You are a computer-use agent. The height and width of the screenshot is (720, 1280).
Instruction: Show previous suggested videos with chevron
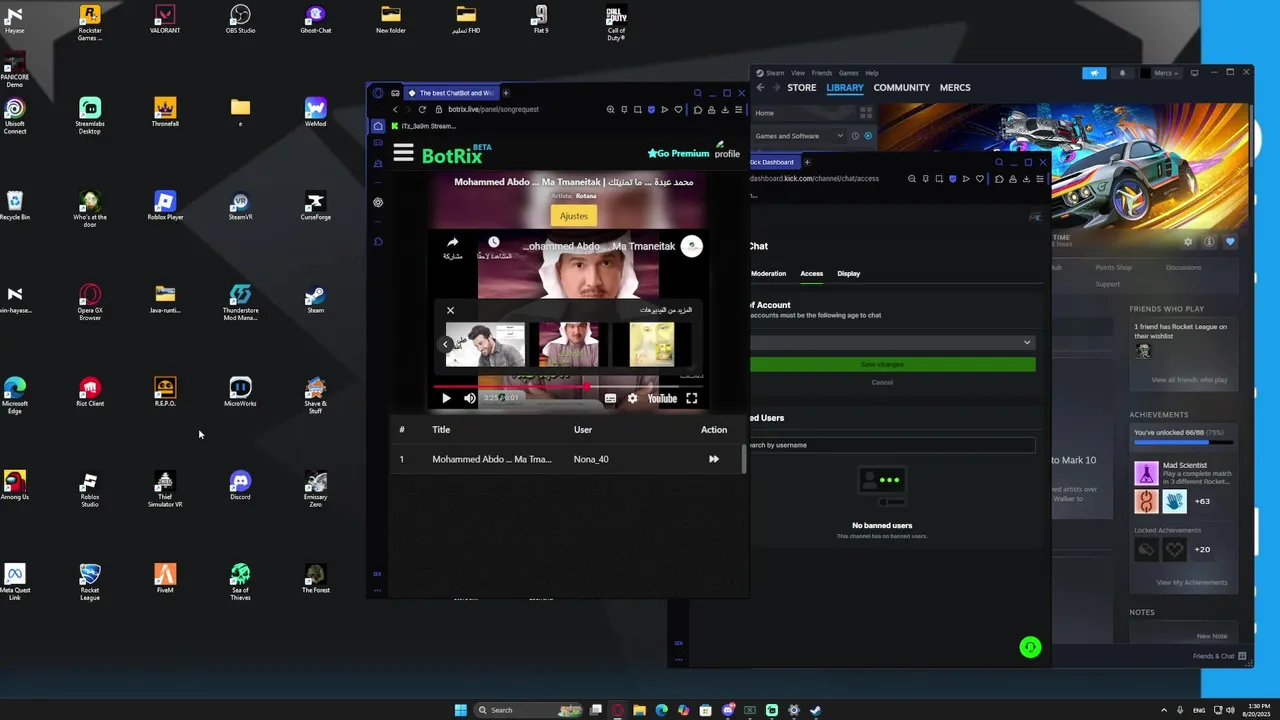446,344
